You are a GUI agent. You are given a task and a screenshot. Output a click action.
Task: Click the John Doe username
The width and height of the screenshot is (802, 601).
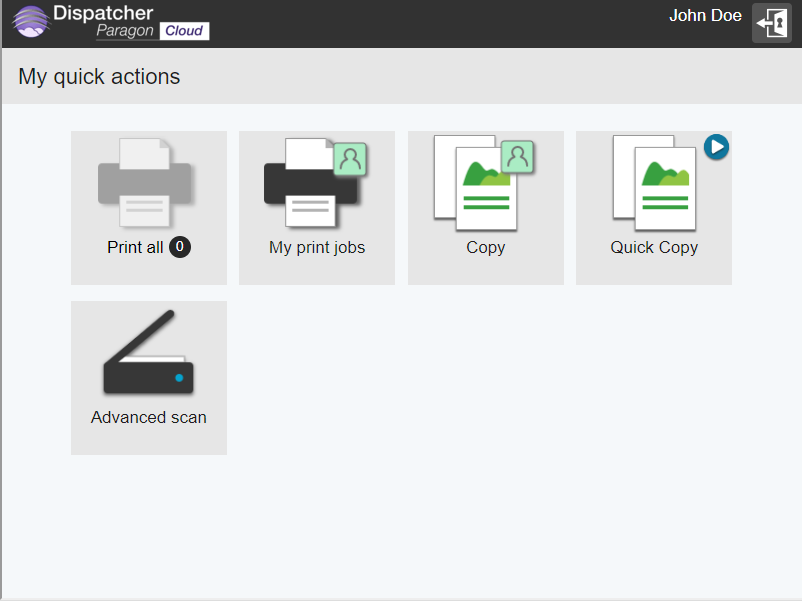[705, 16]
